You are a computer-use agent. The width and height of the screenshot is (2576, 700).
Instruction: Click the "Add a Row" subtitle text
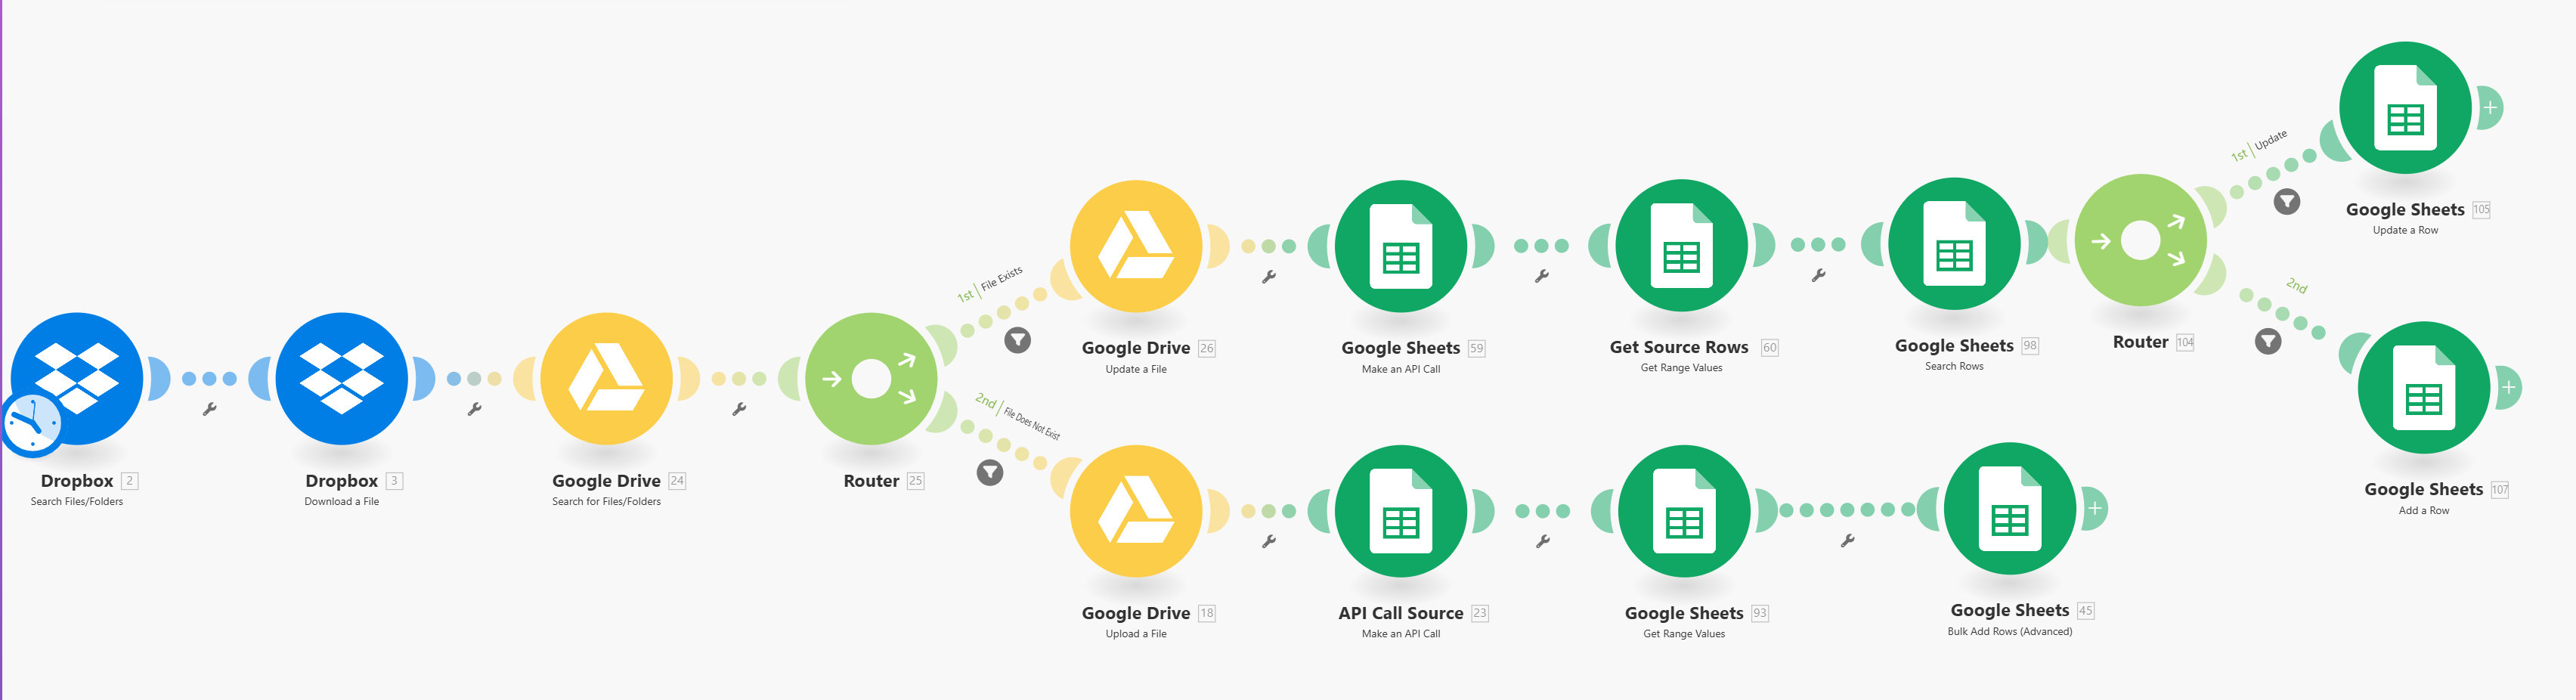point(2424,511)
